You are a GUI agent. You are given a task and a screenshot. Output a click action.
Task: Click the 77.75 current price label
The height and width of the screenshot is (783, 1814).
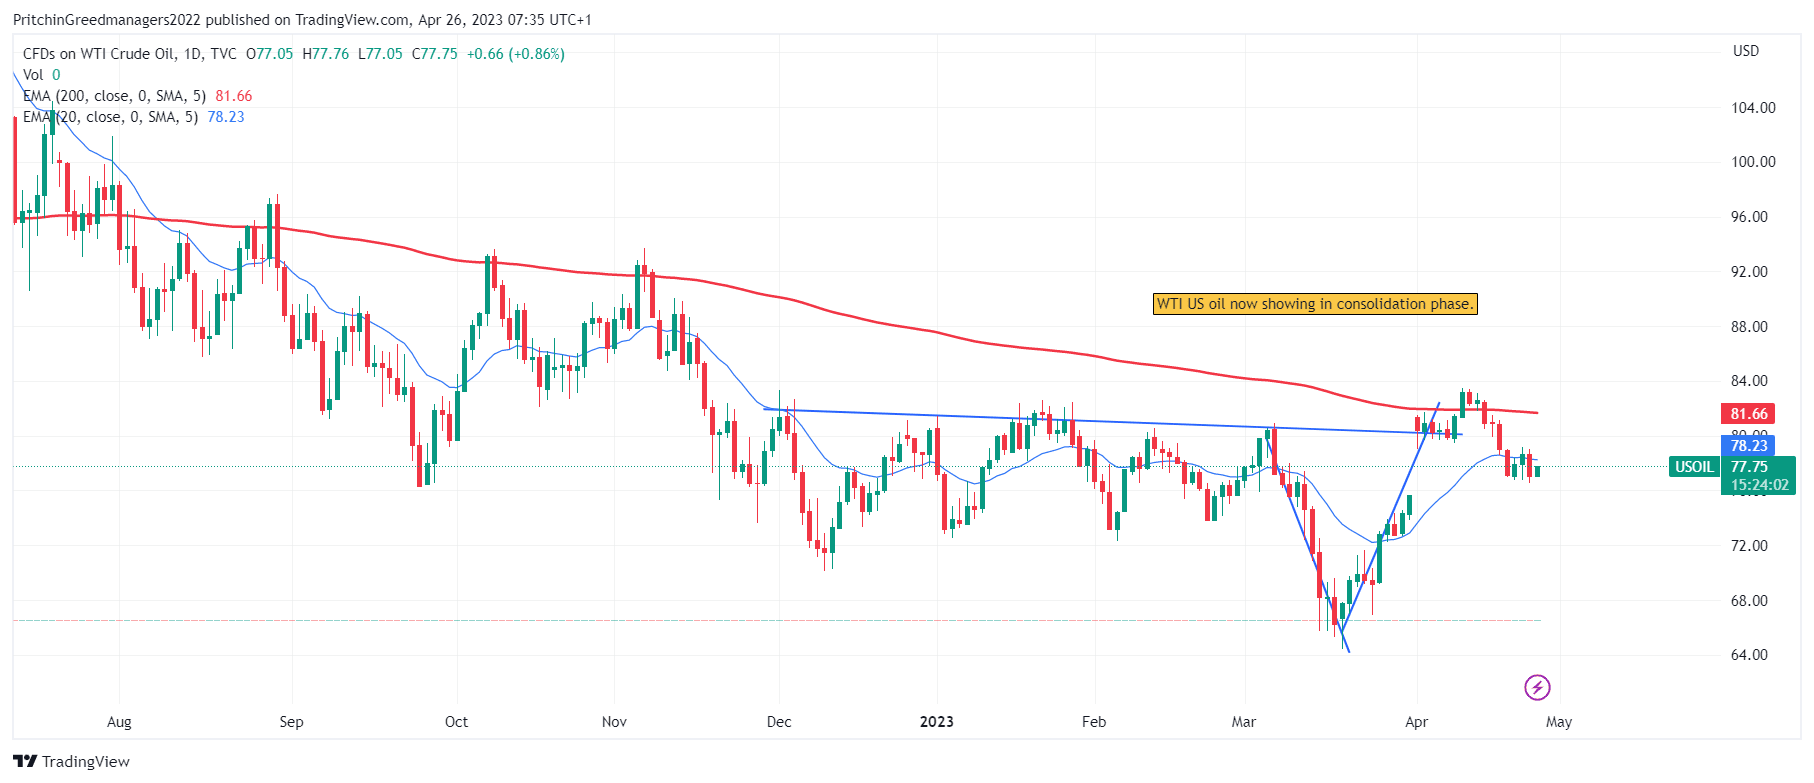point(1748,467)
